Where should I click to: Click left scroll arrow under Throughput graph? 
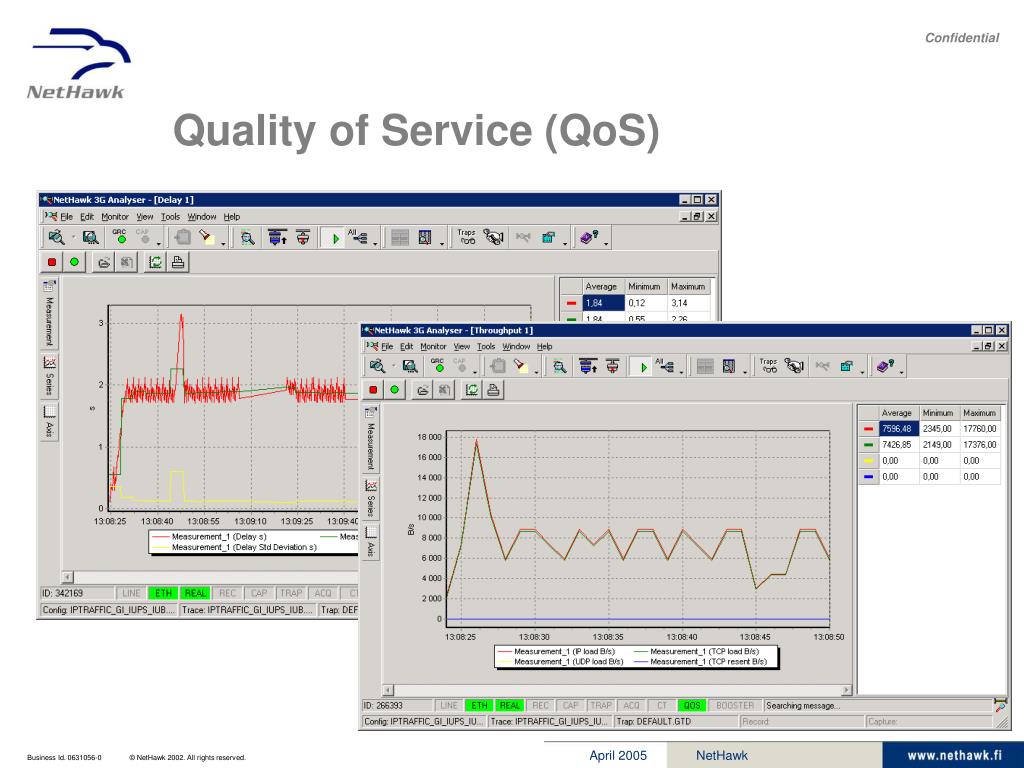(x=388, y=690)
